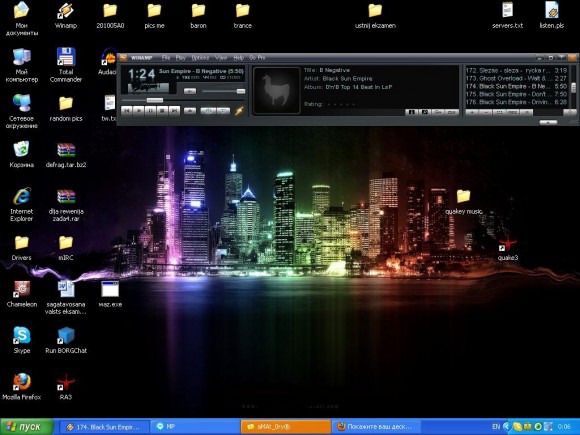Select servers.txt file icon
Viewport: 580px width, 435px height.
(508, 16)
